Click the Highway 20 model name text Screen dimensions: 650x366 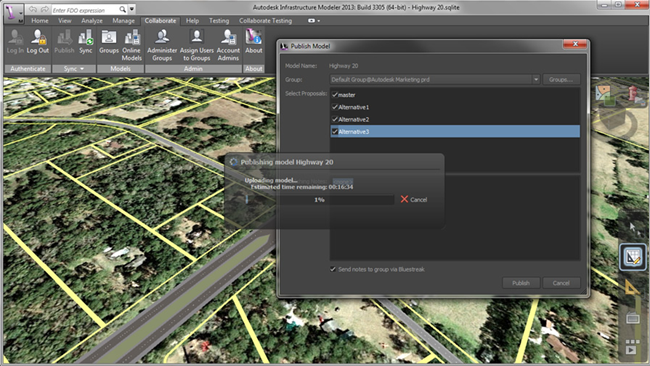tap(343, 65)
